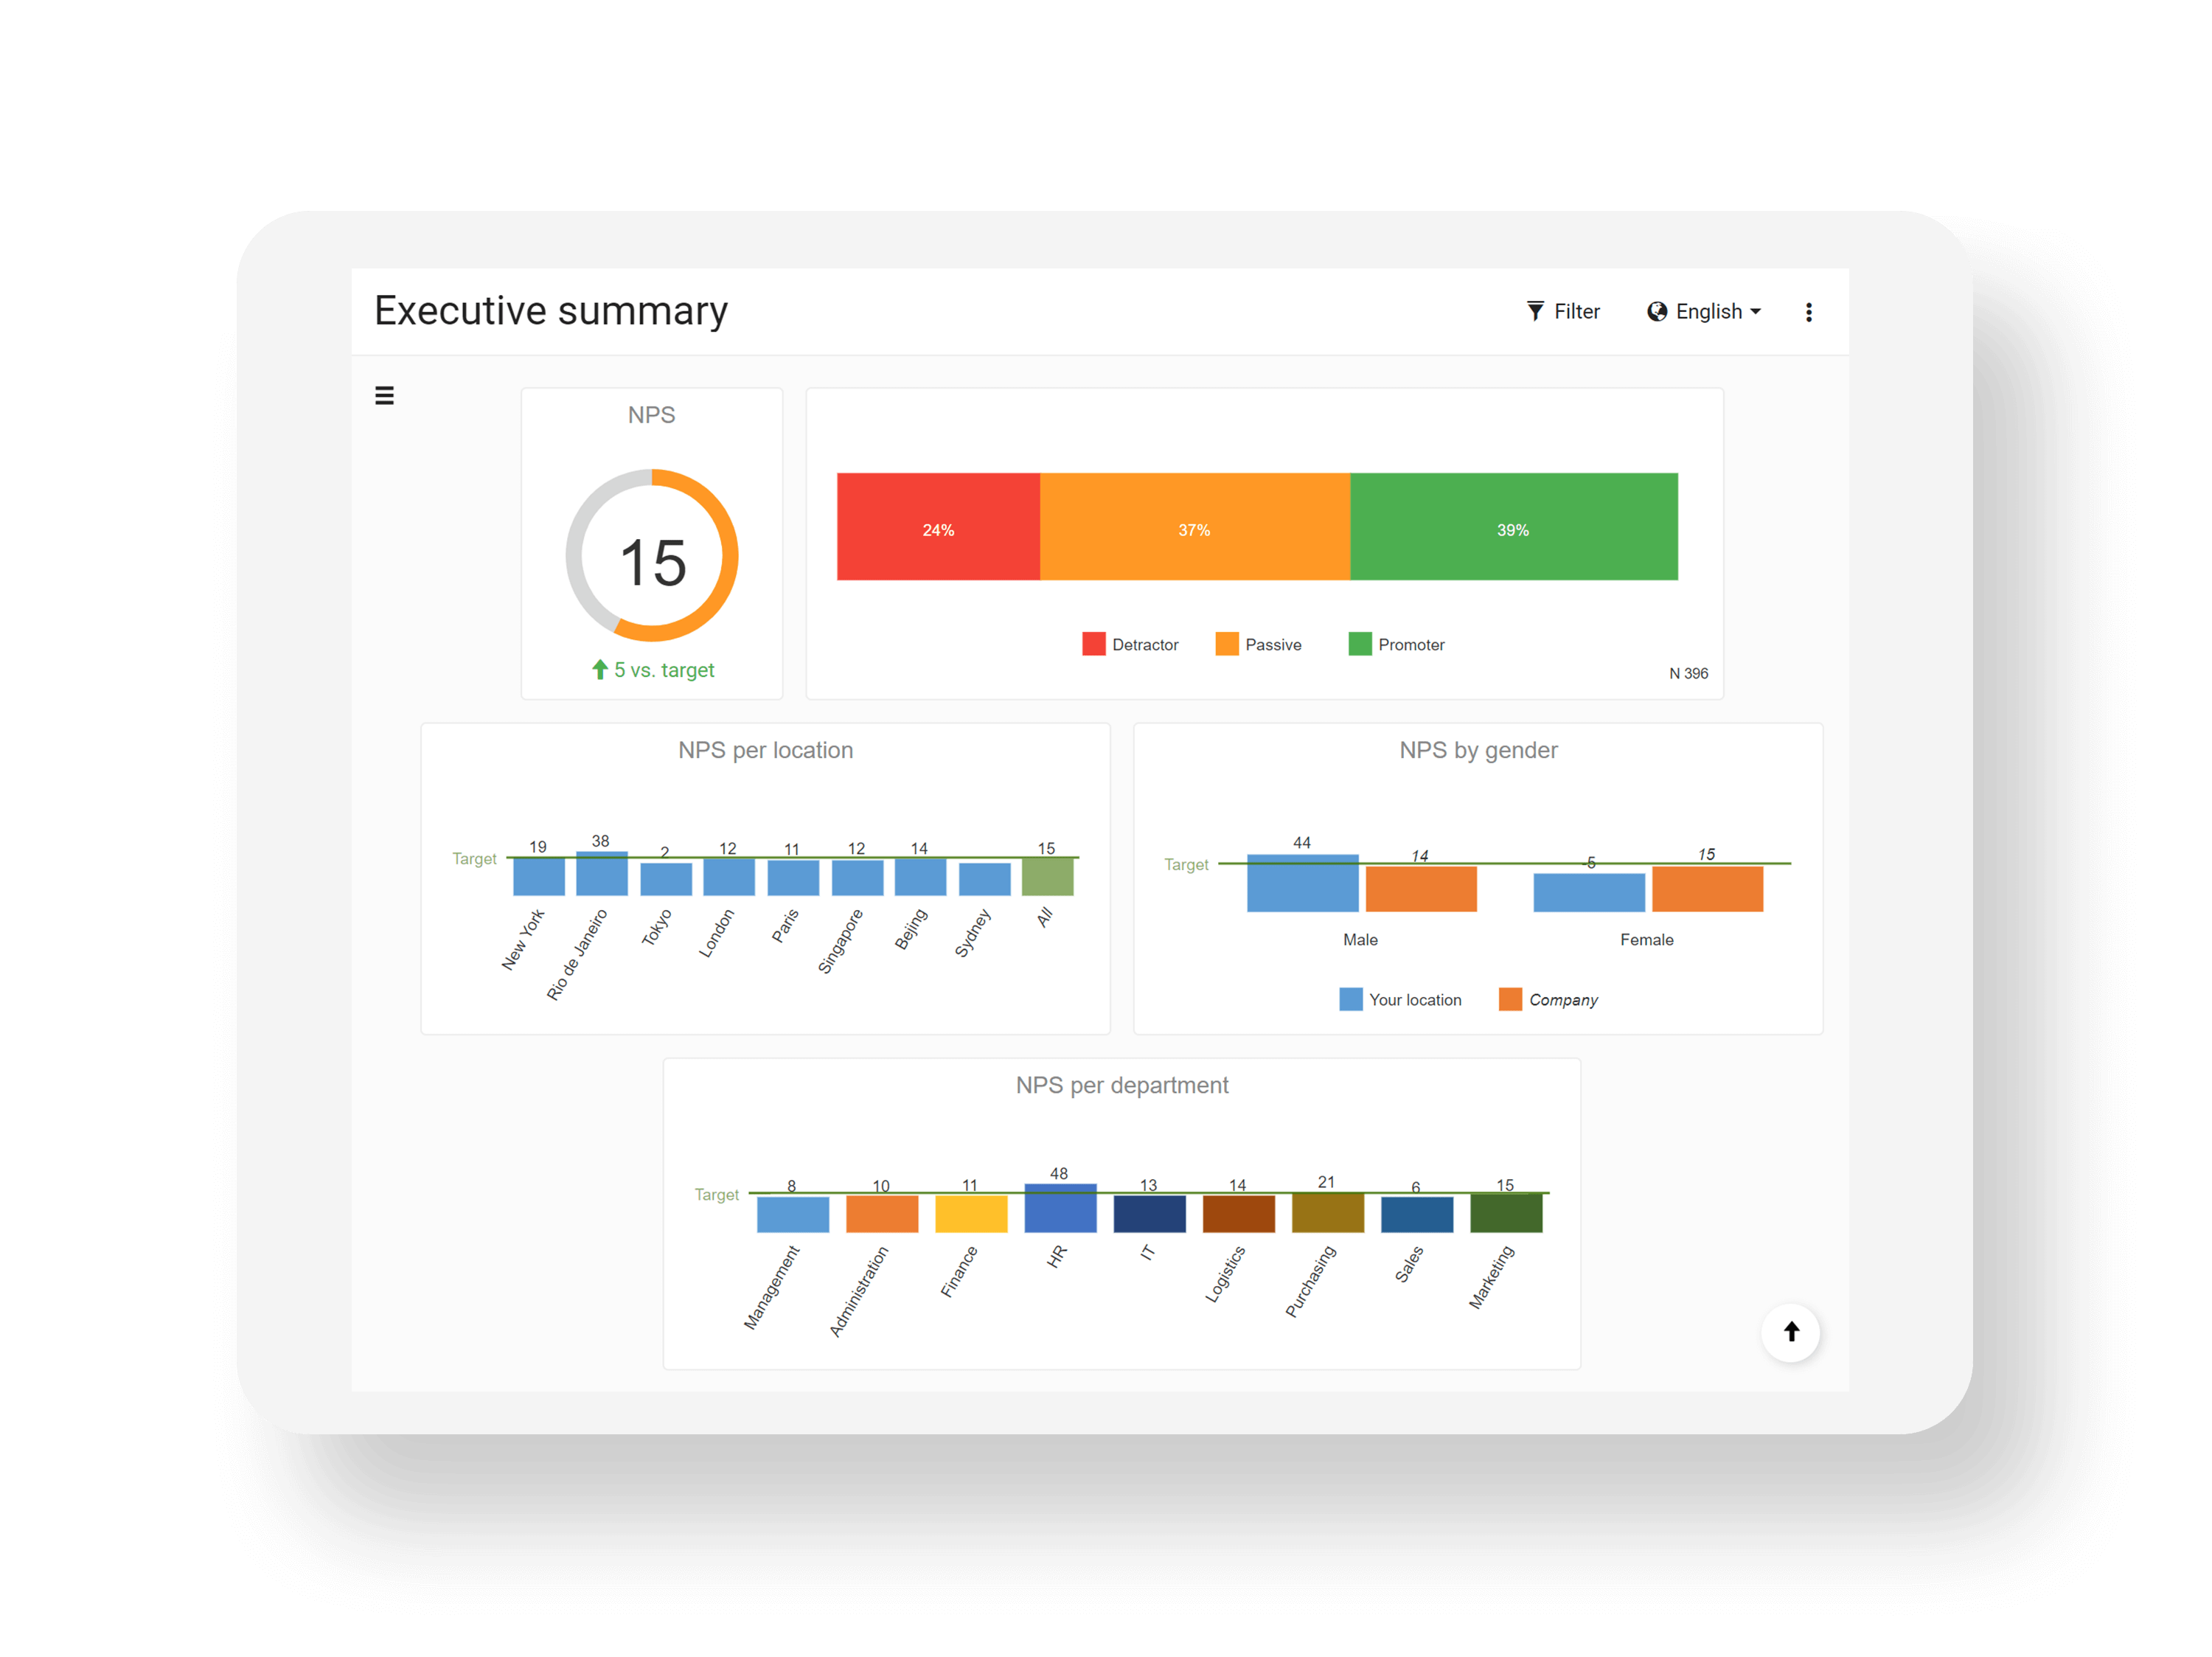Click the scroll-to-top arrow button
The image size is (2212, 1657).
[x=1791, y=1332]
